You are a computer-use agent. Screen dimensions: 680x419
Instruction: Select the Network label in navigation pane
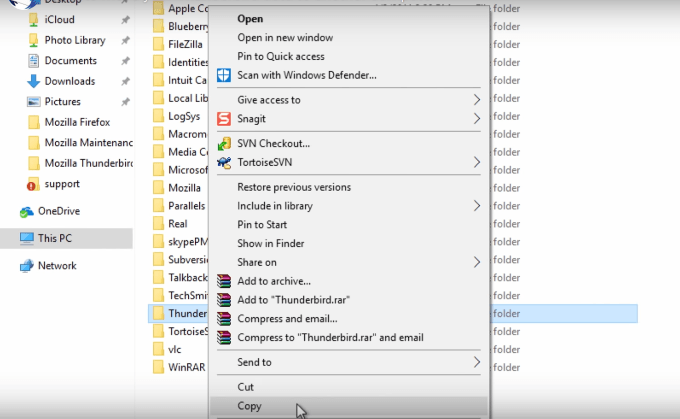[x=57, y=265]
